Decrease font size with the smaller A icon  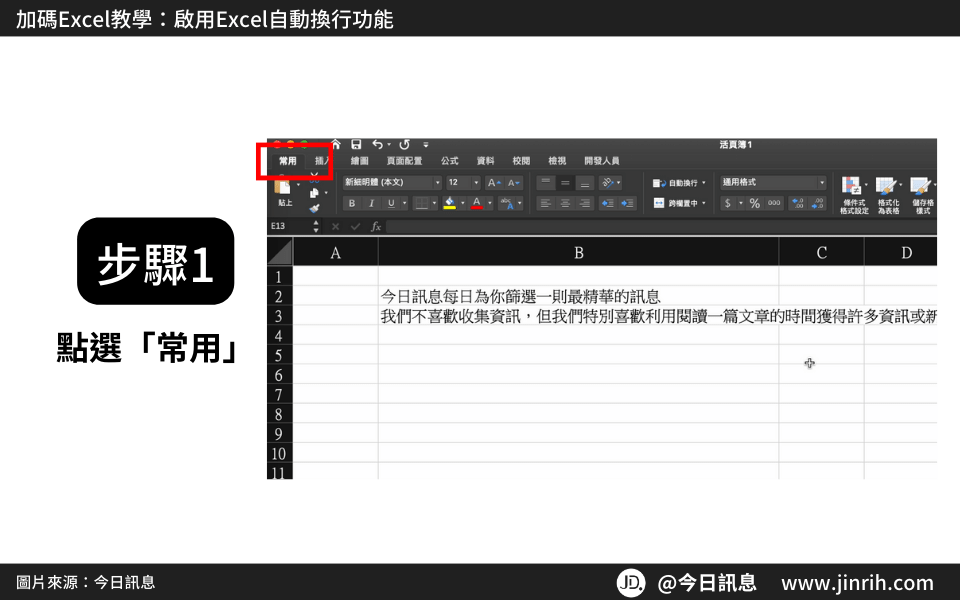pos(514,182)
